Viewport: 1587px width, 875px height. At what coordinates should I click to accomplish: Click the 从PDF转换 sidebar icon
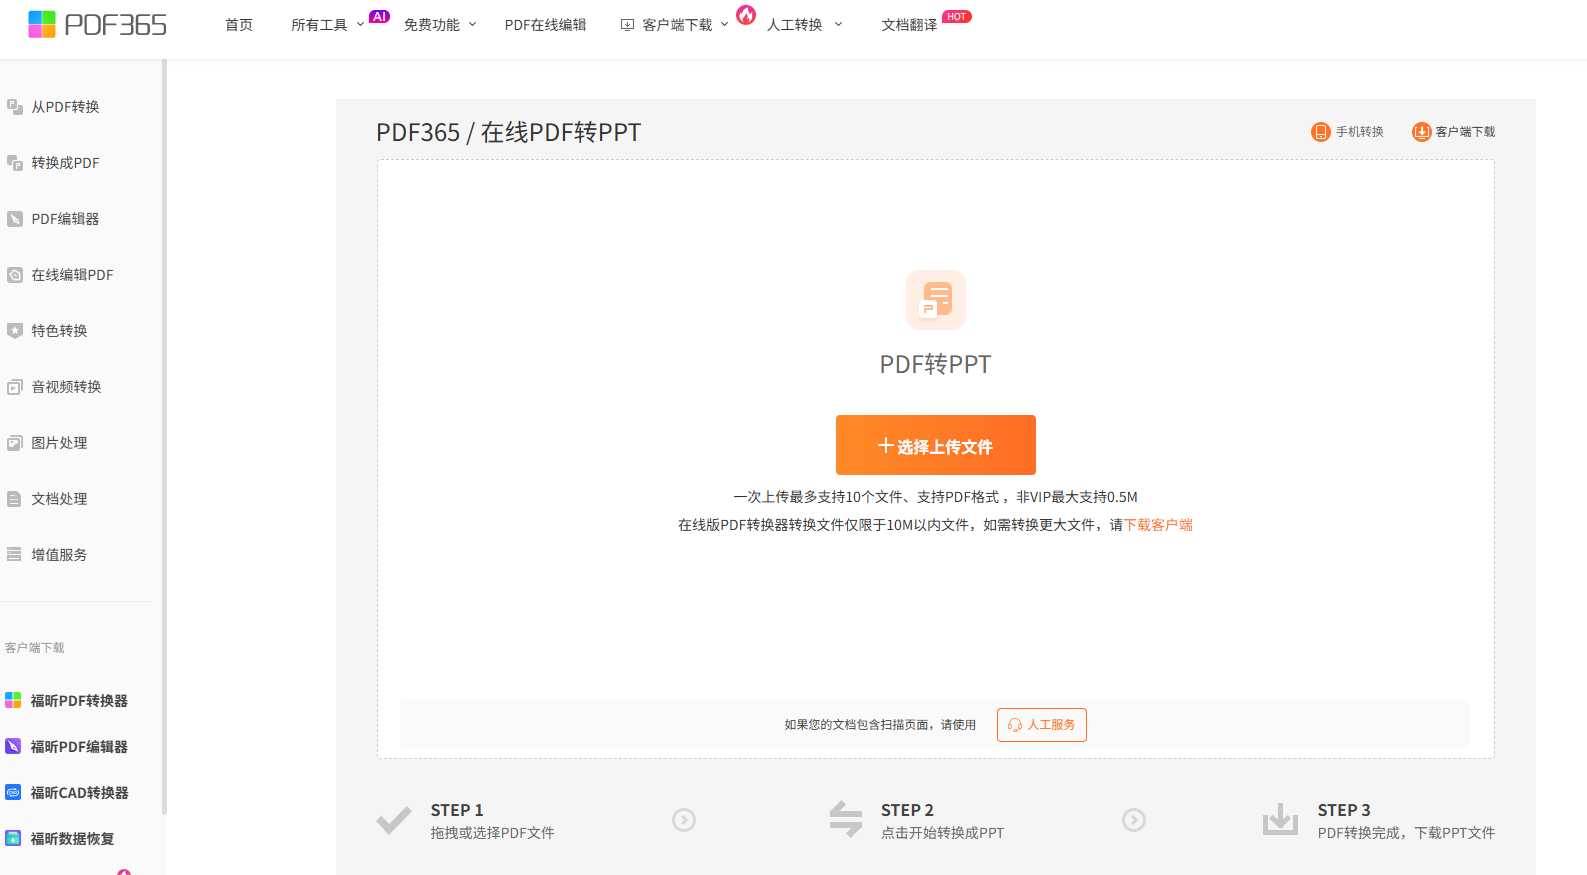(15, 107)
